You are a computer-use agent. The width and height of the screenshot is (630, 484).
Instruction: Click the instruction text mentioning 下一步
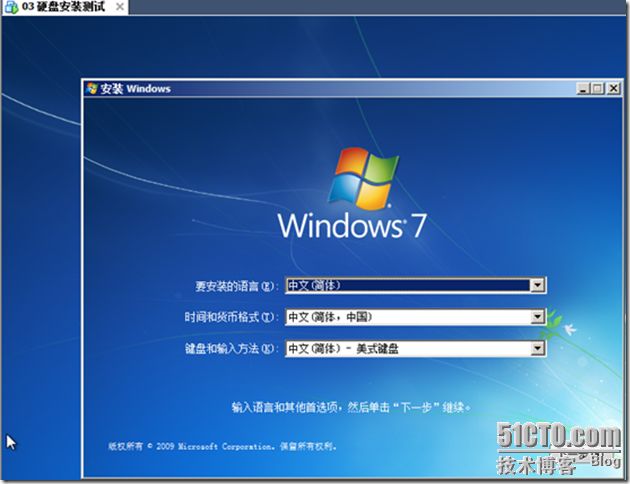click(351, 408)
